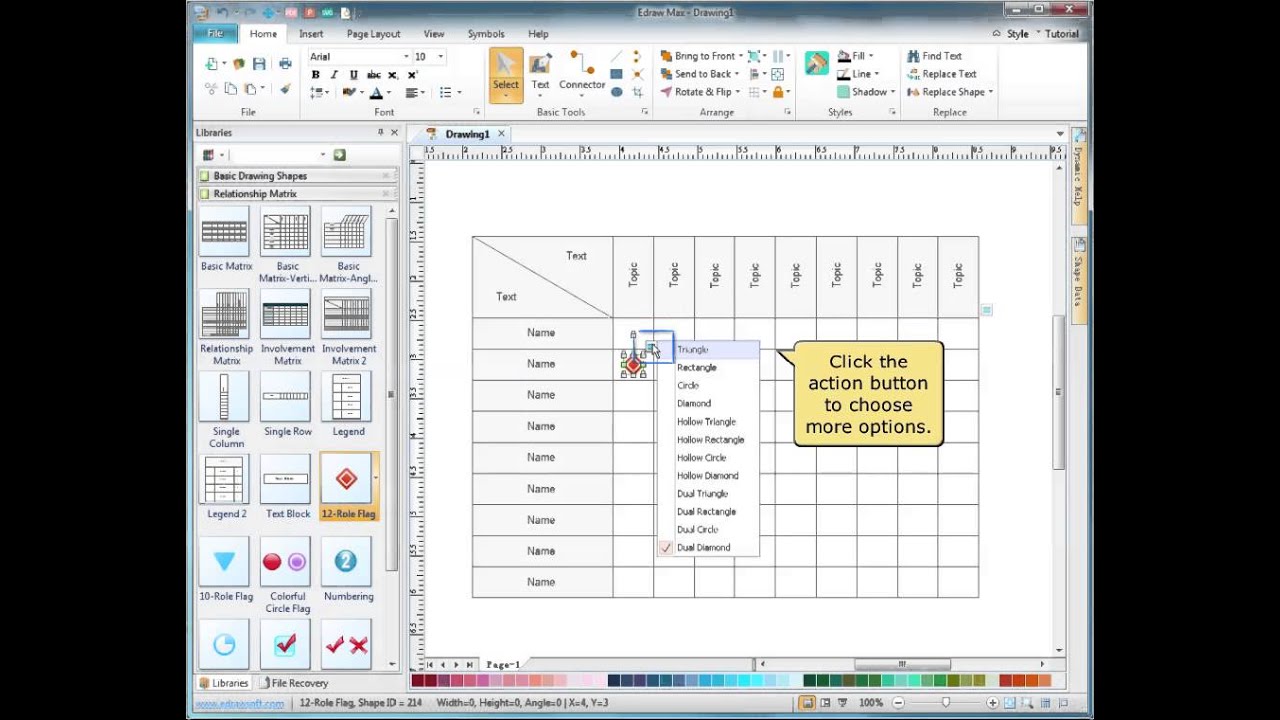Expand the Rotate & Flip dropdown
1280x720 pixels.
click(x=738, y=92)
